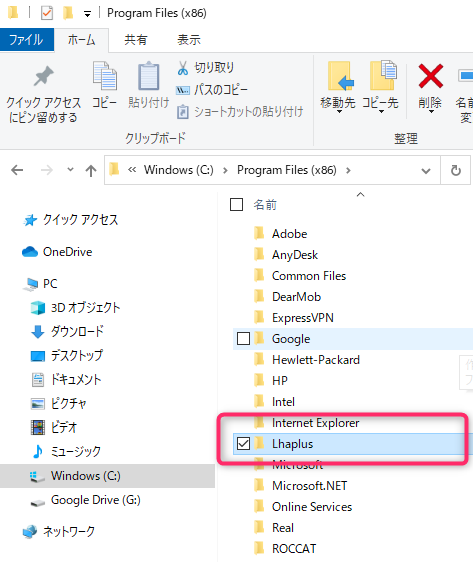Open the ファイル (File) tab

(x=27, y=39)
